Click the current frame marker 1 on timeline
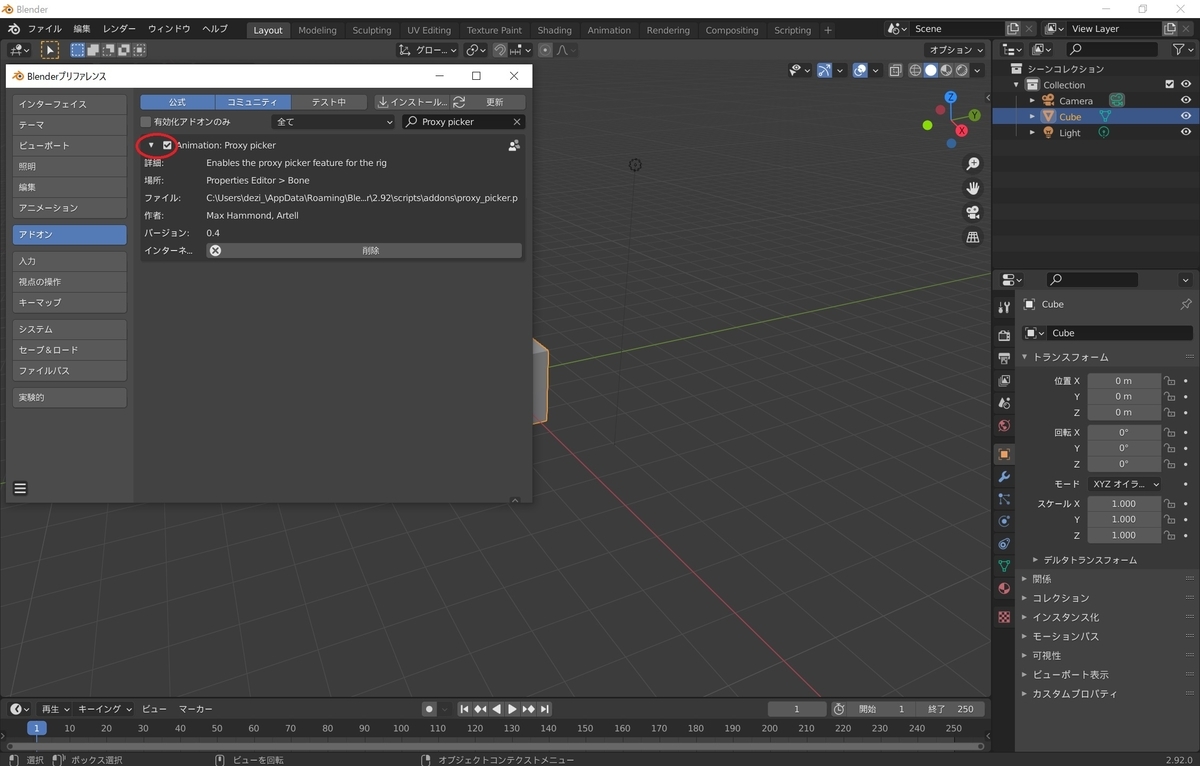 [x=37, y=728]
